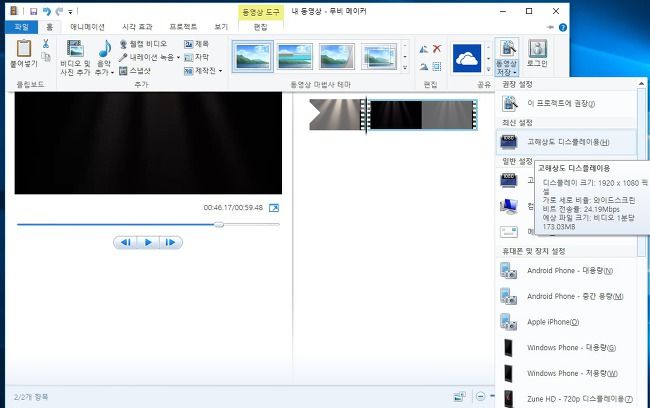This screenshot has width=650, height=408.
Task: Click the Save icon in quick access toolbar
Action: (x=34, y=11)
